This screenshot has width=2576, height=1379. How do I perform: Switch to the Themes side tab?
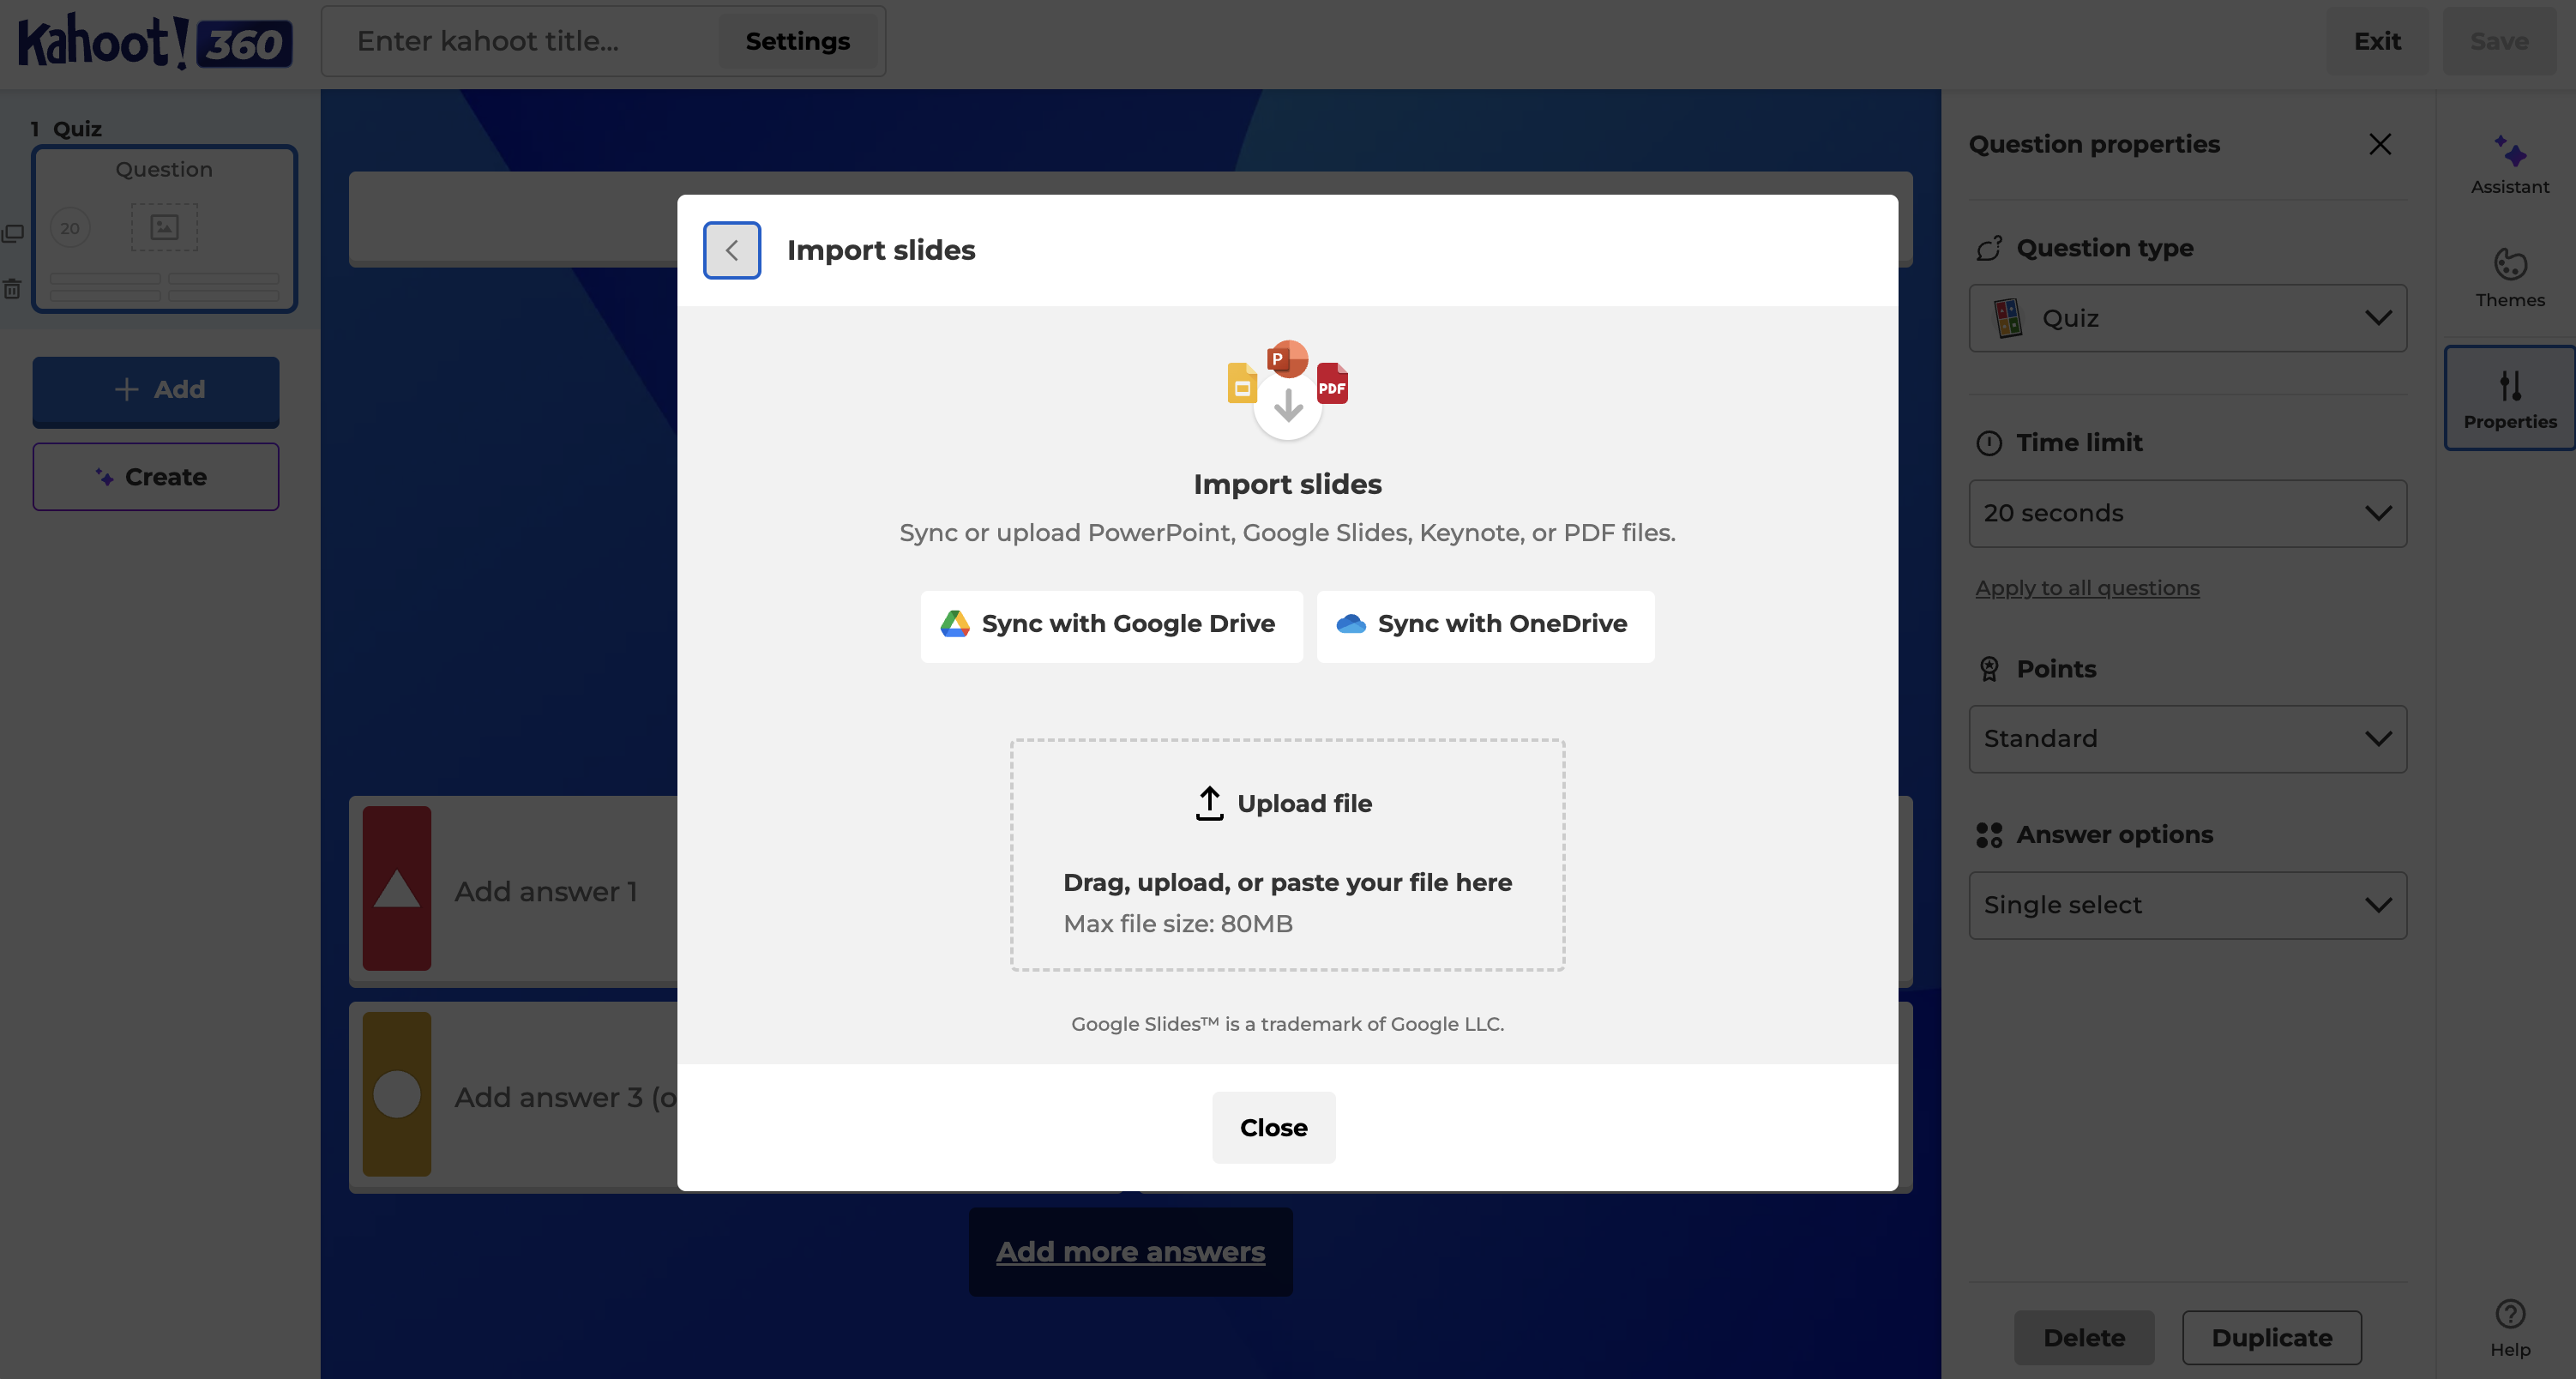click(2510, 278)
